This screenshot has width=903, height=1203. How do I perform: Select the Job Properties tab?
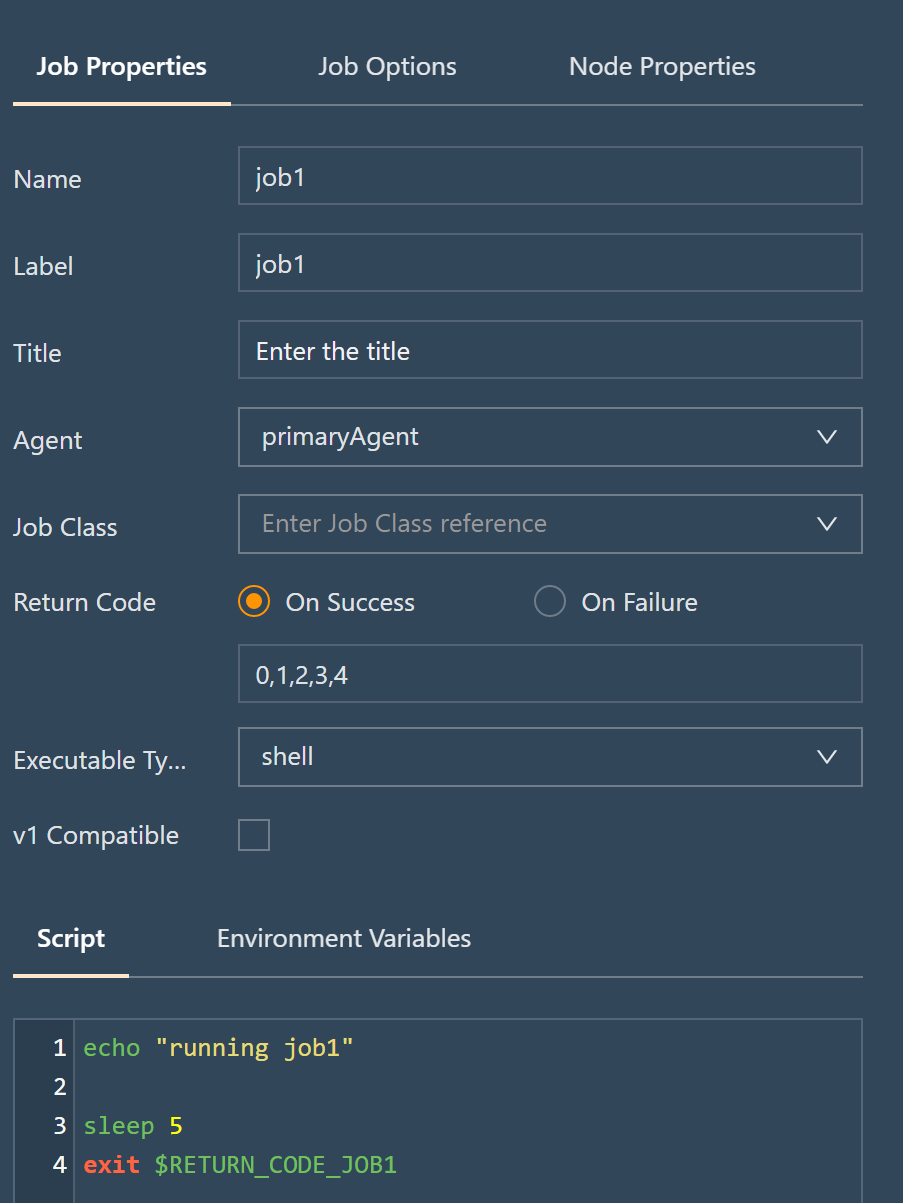122,67
